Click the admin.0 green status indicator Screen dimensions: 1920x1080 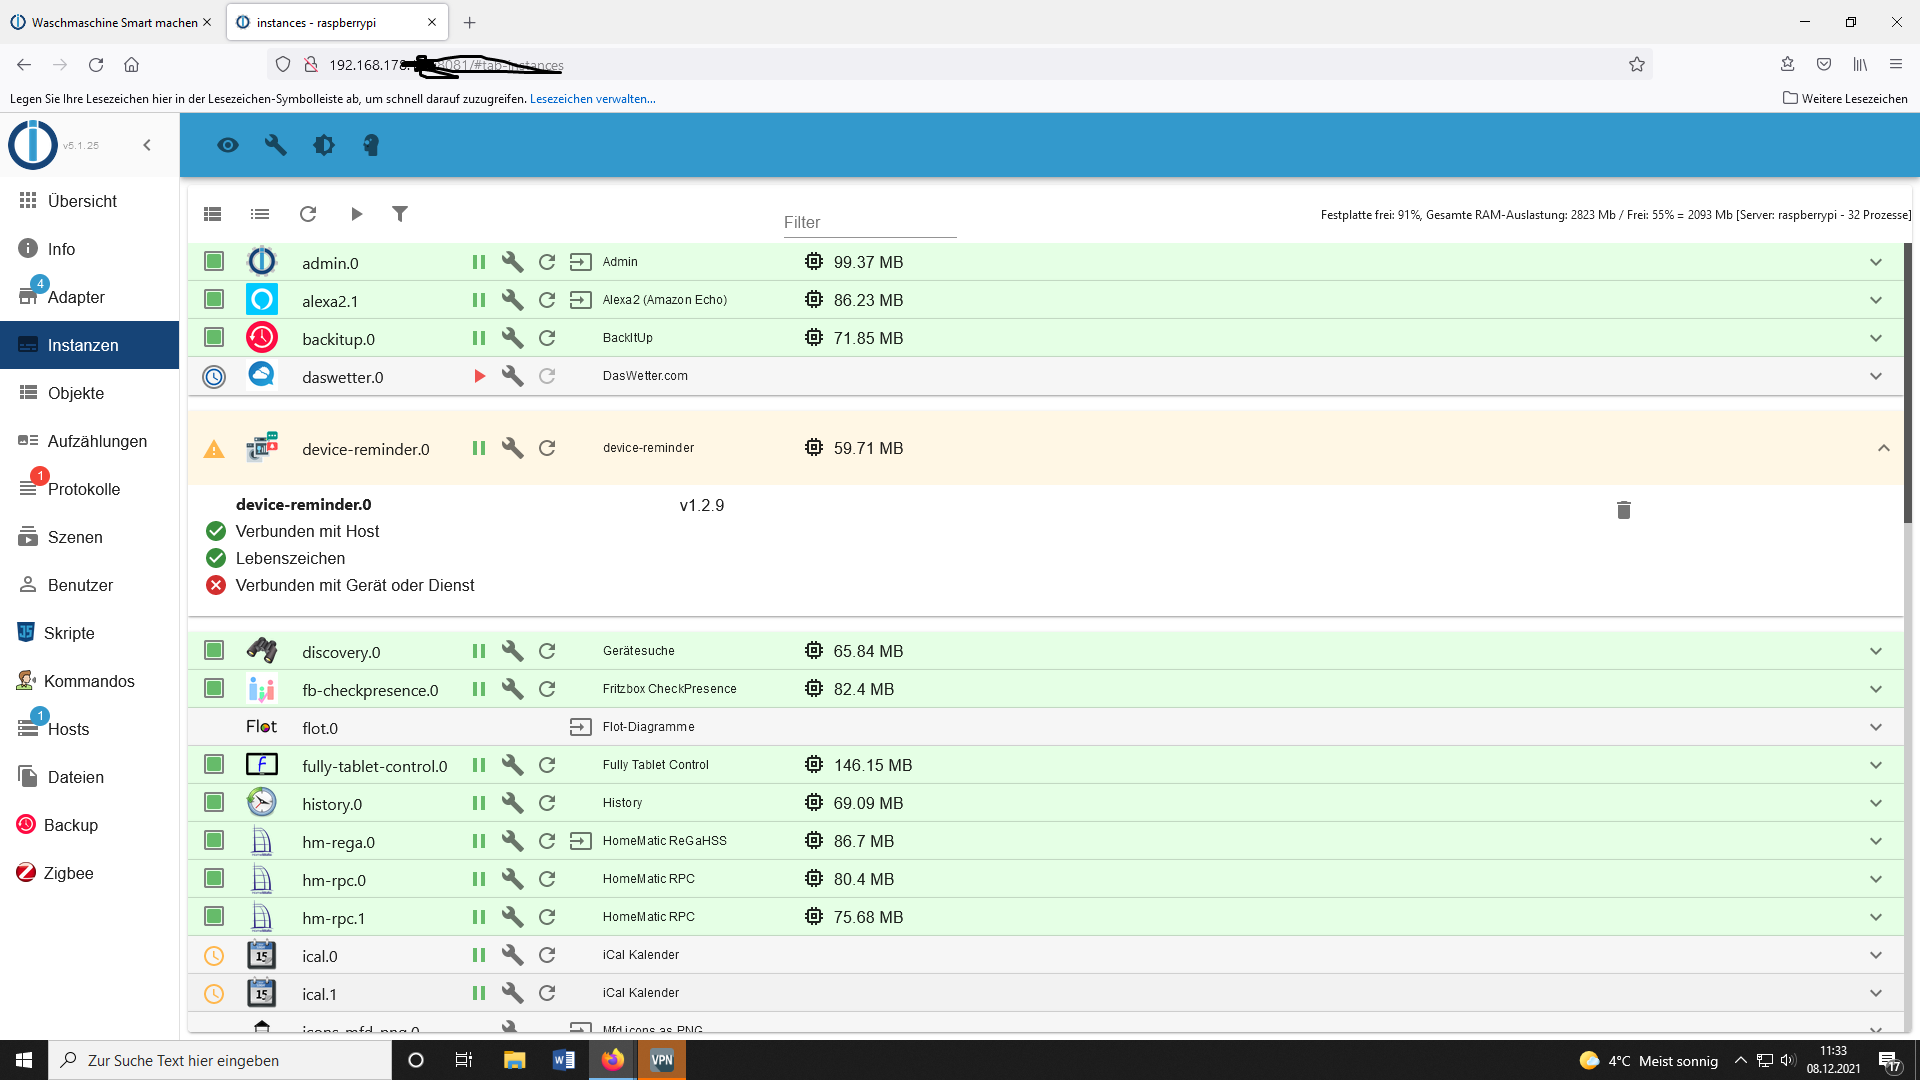[x=214, y=261]
